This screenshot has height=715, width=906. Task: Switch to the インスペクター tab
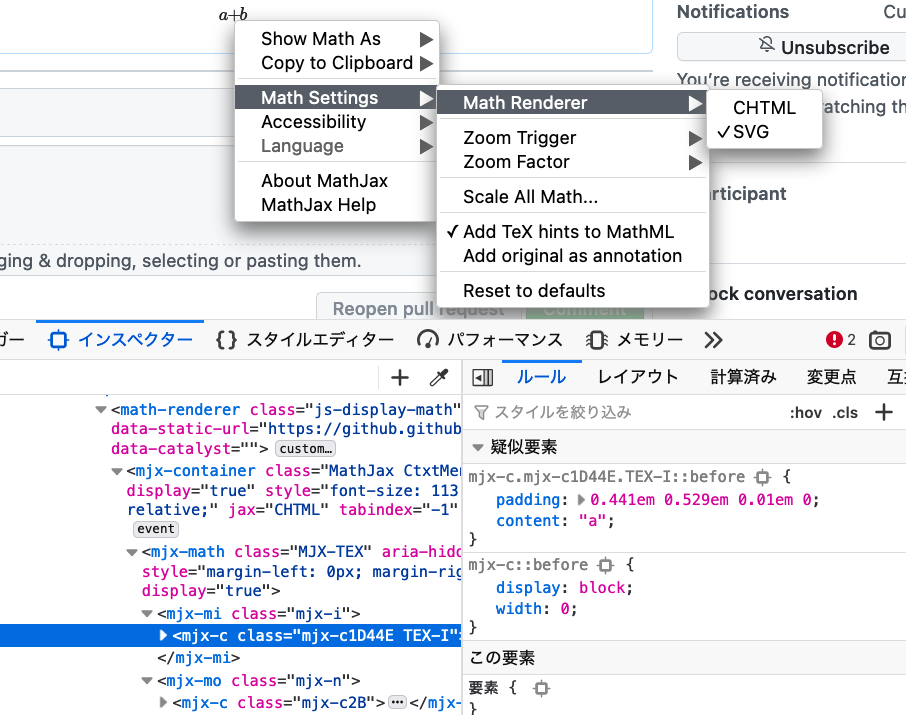point(120,340)
